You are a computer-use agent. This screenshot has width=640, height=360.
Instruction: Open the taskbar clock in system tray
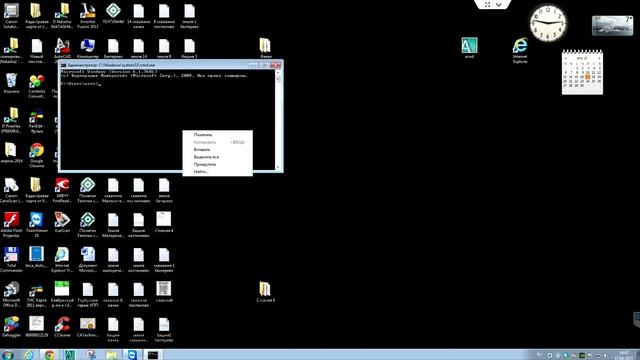[624, 355]
